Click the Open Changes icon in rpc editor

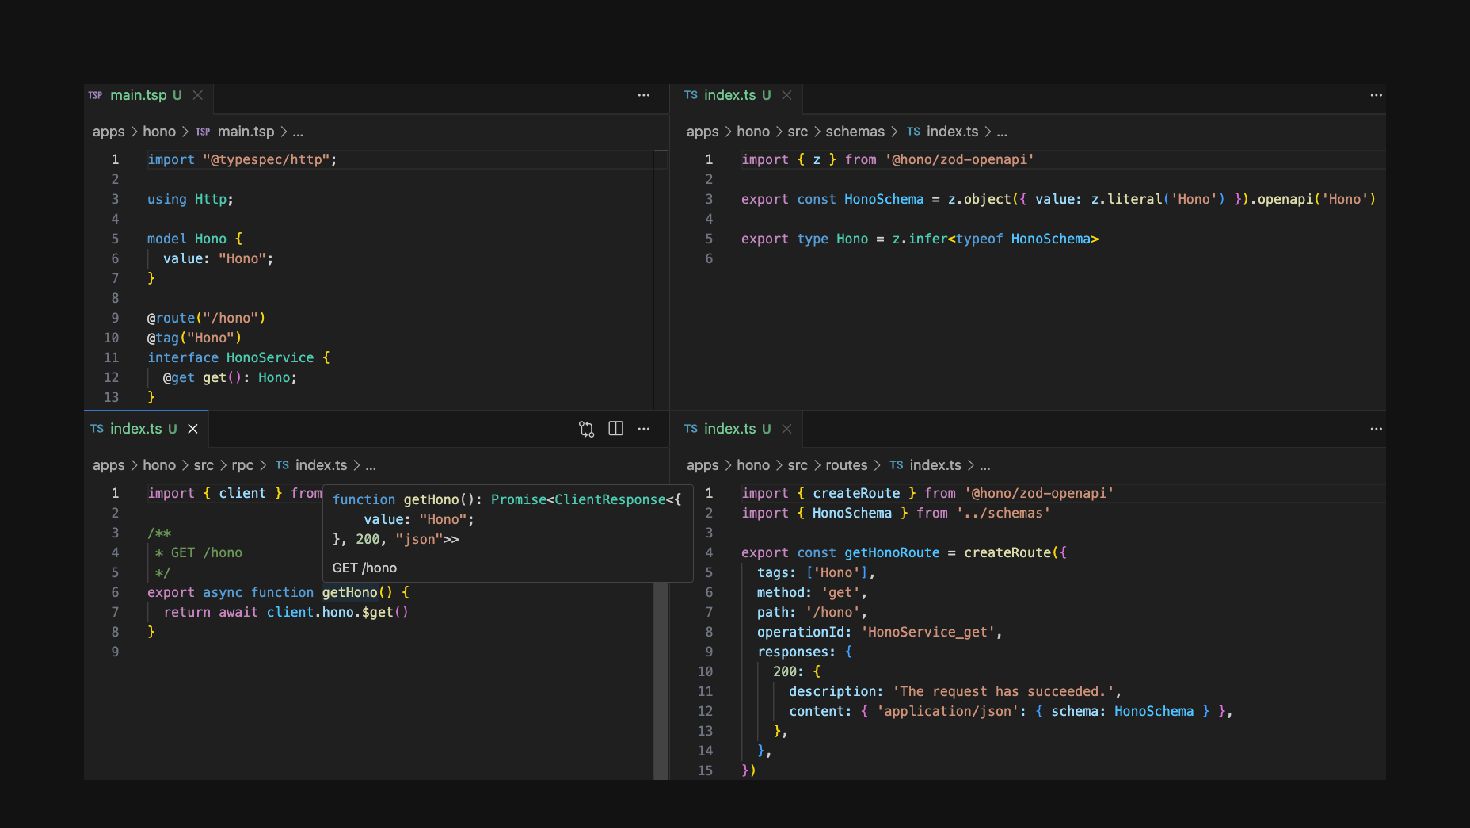(586, 429)
